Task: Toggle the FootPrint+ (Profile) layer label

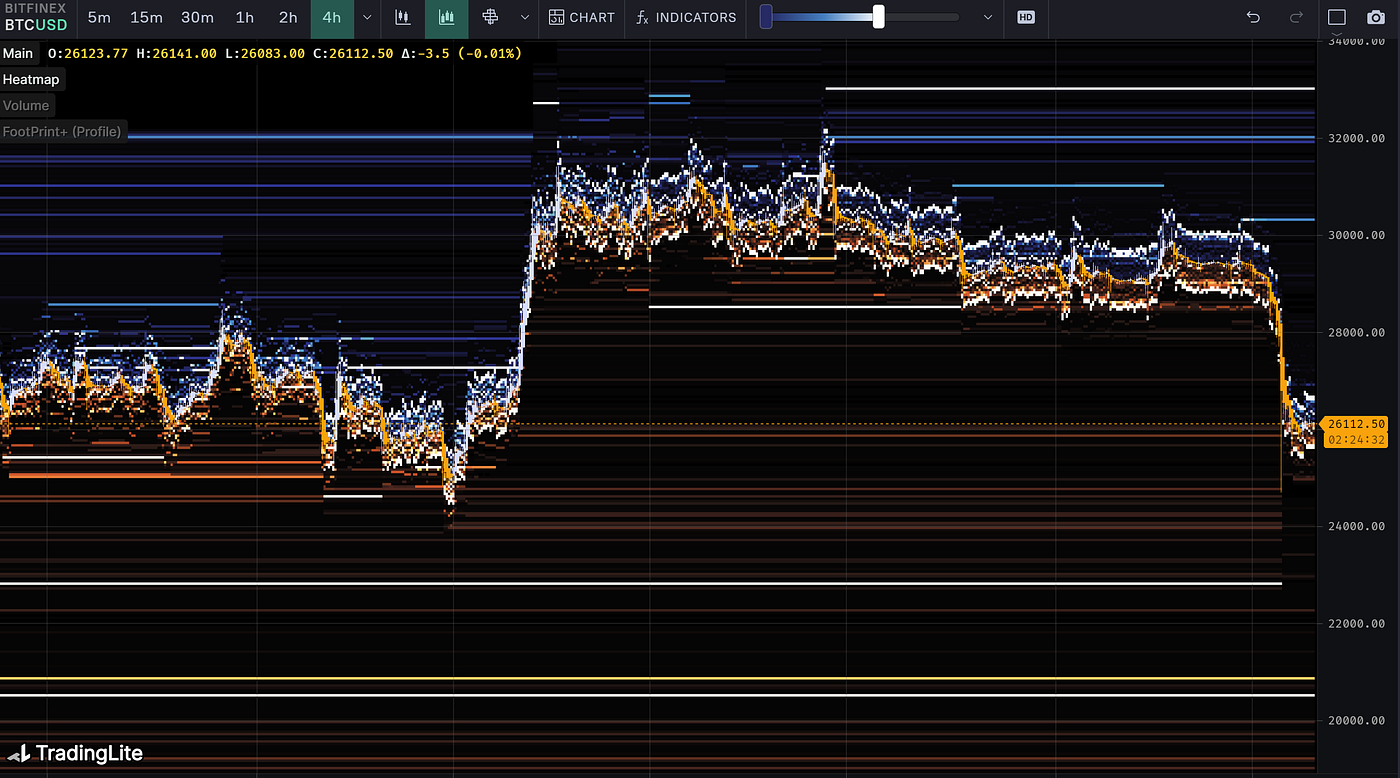Action: (x=62, y=131)
